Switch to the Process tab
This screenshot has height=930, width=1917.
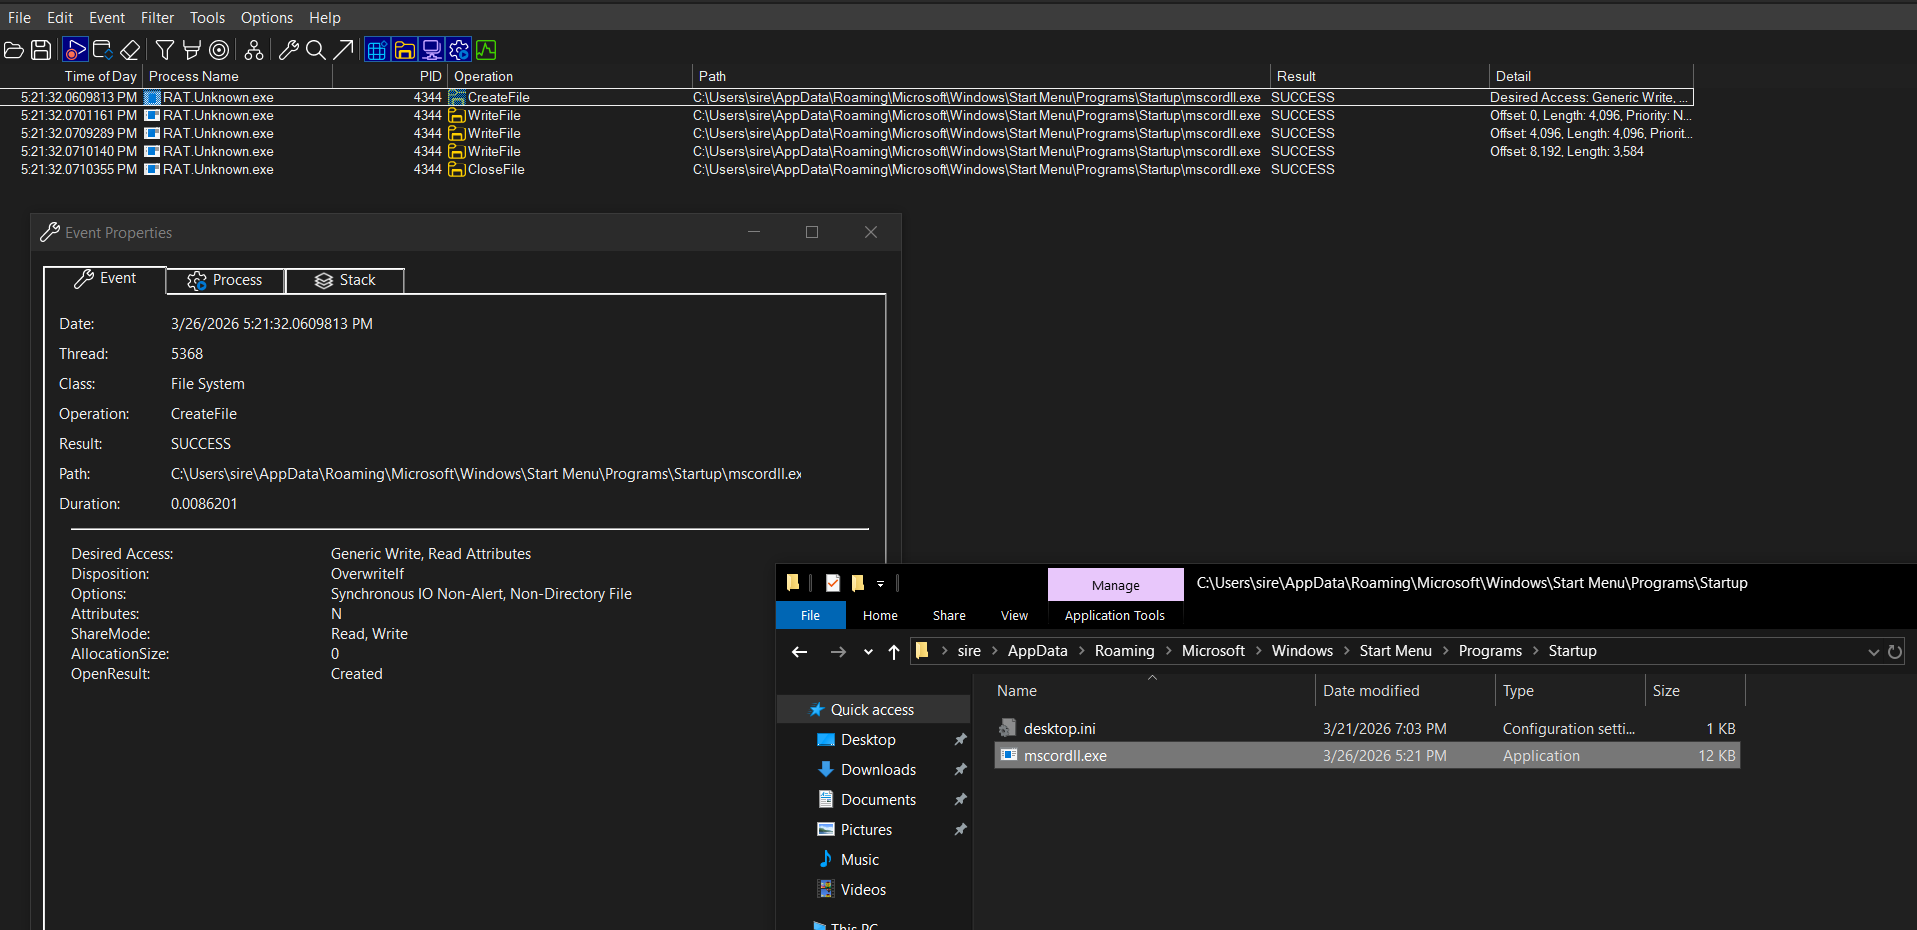225,280
